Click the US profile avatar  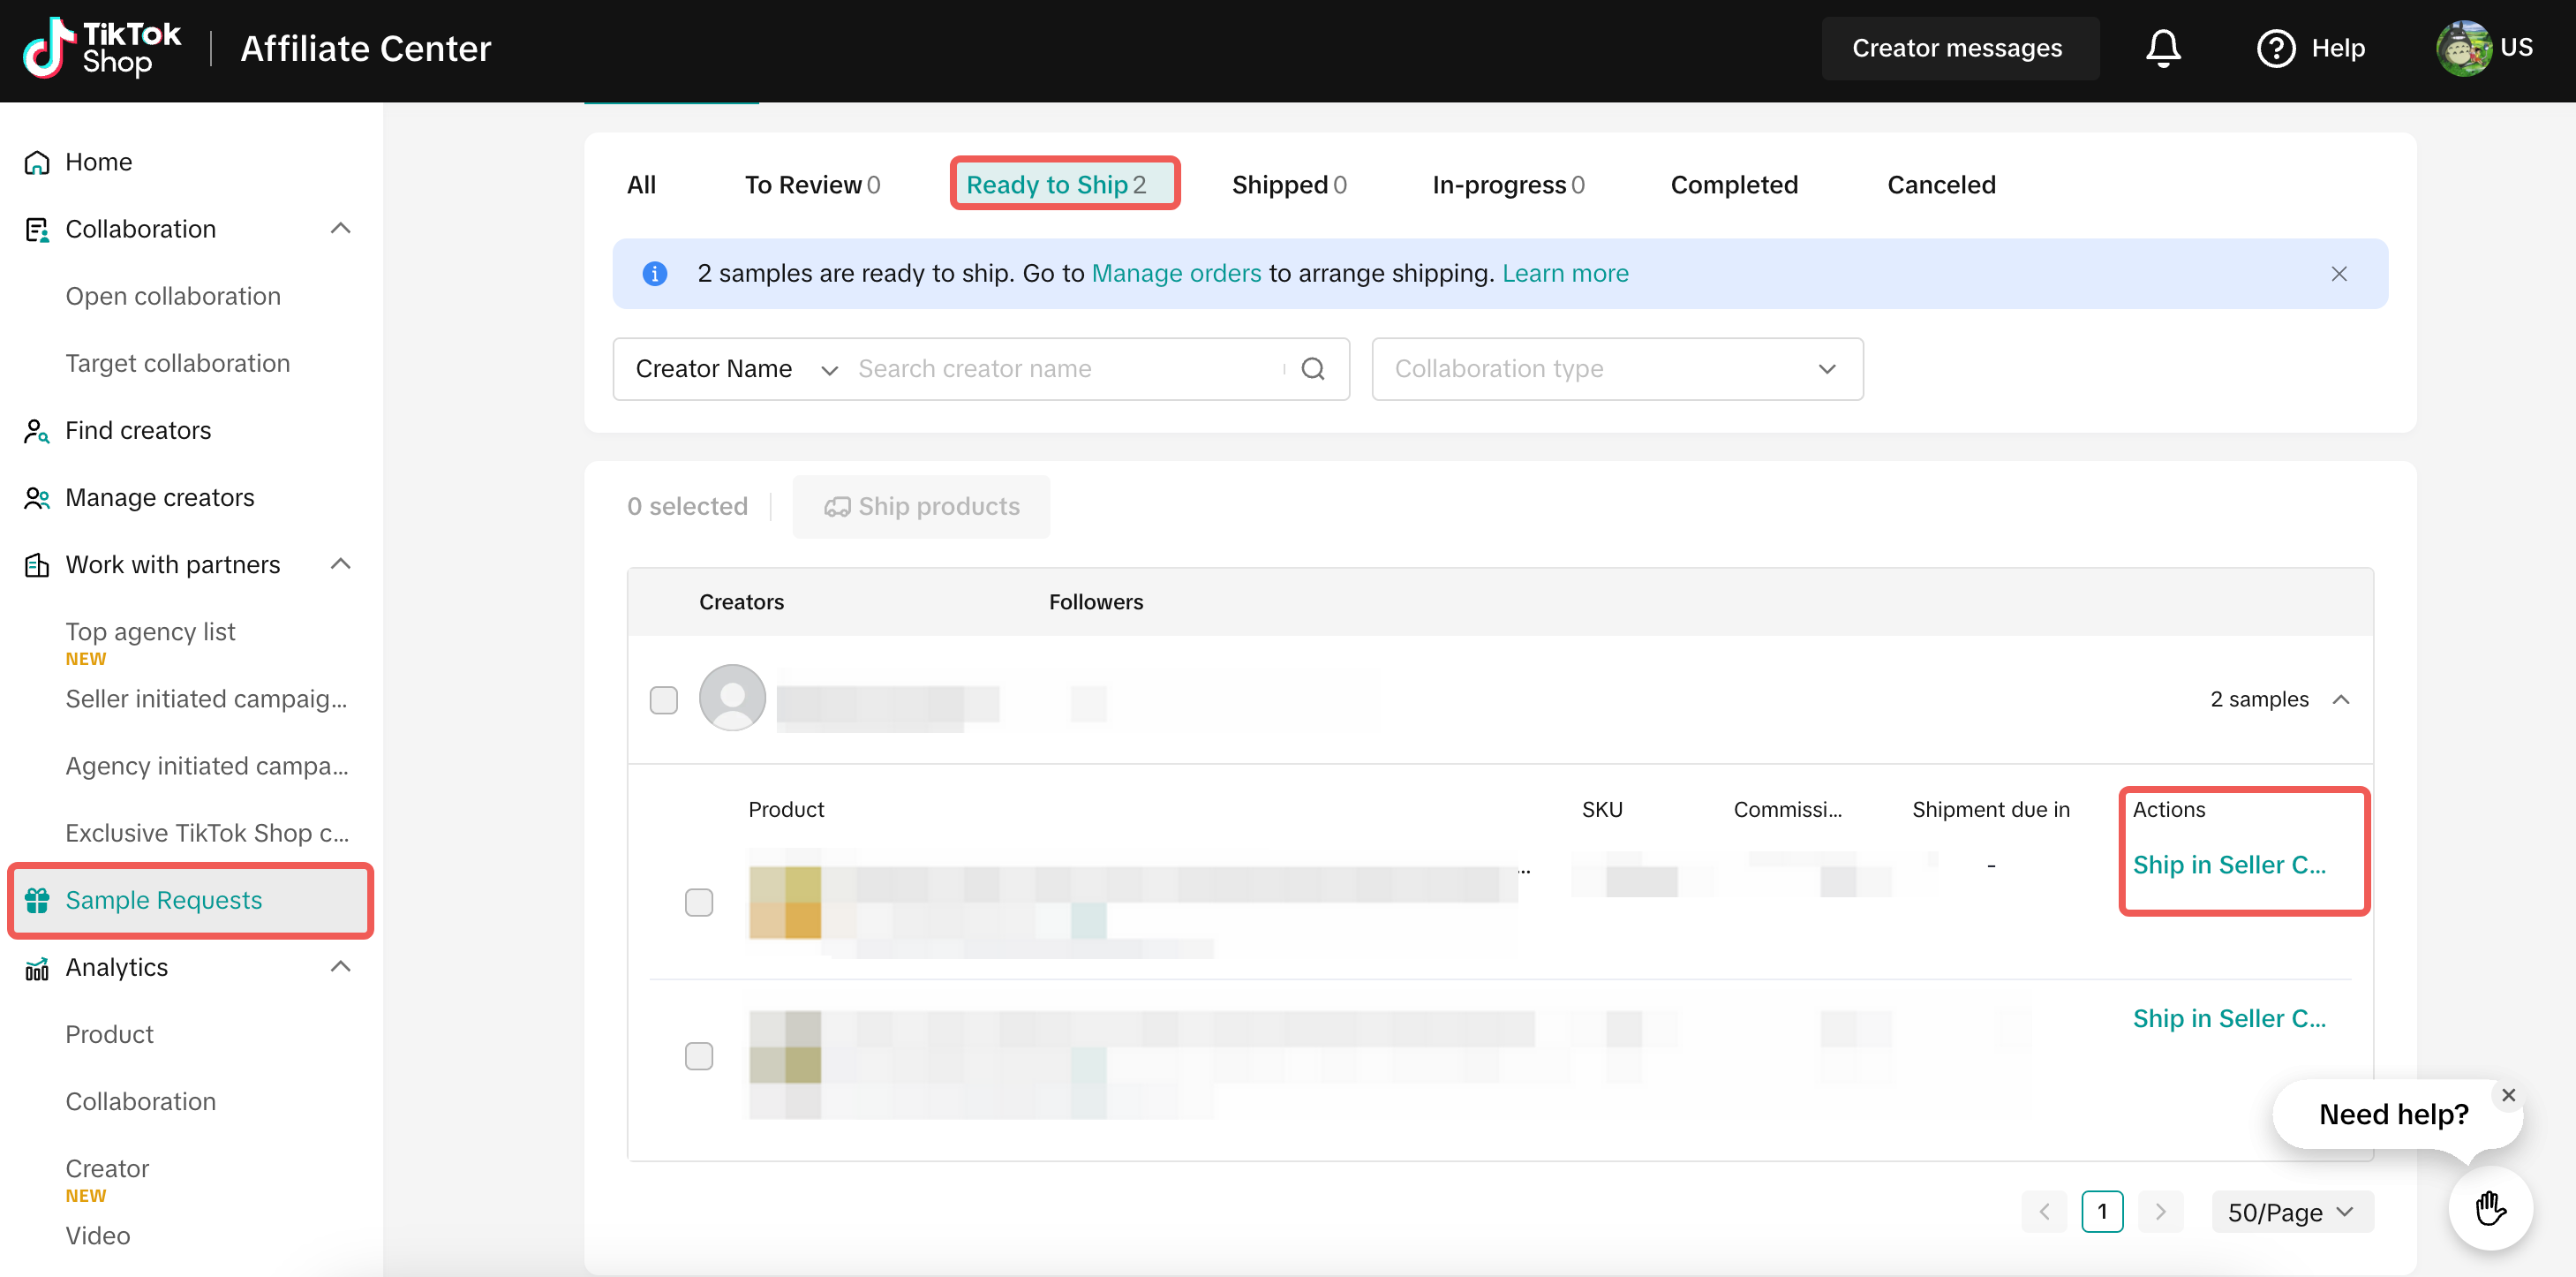(2463, 48)
